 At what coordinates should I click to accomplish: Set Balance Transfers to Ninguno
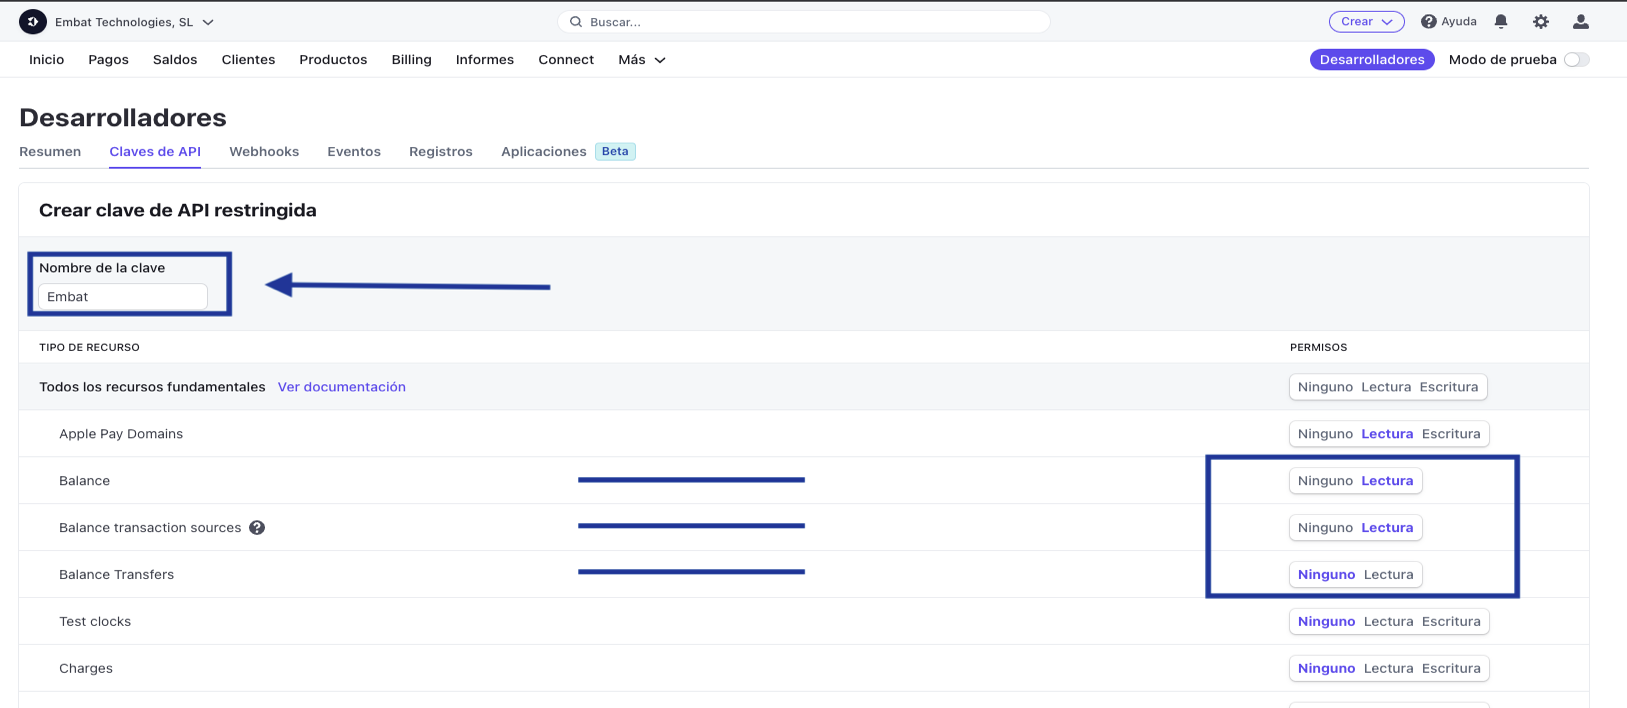pyautogui.click(x=1327, y=575)
